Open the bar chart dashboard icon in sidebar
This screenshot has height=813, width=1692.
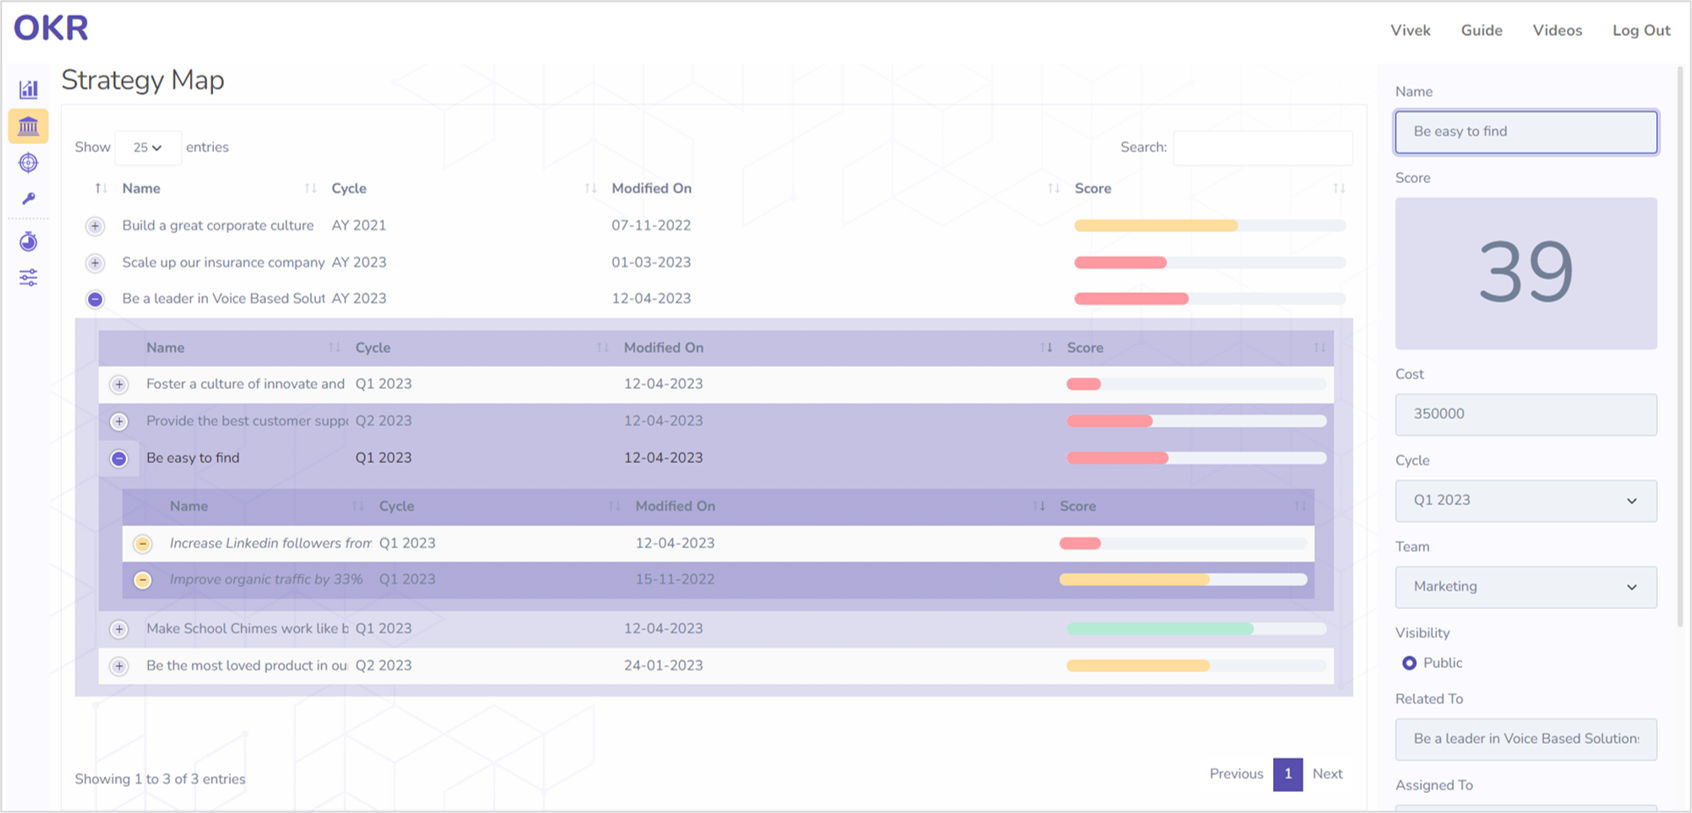pos(28,89)
